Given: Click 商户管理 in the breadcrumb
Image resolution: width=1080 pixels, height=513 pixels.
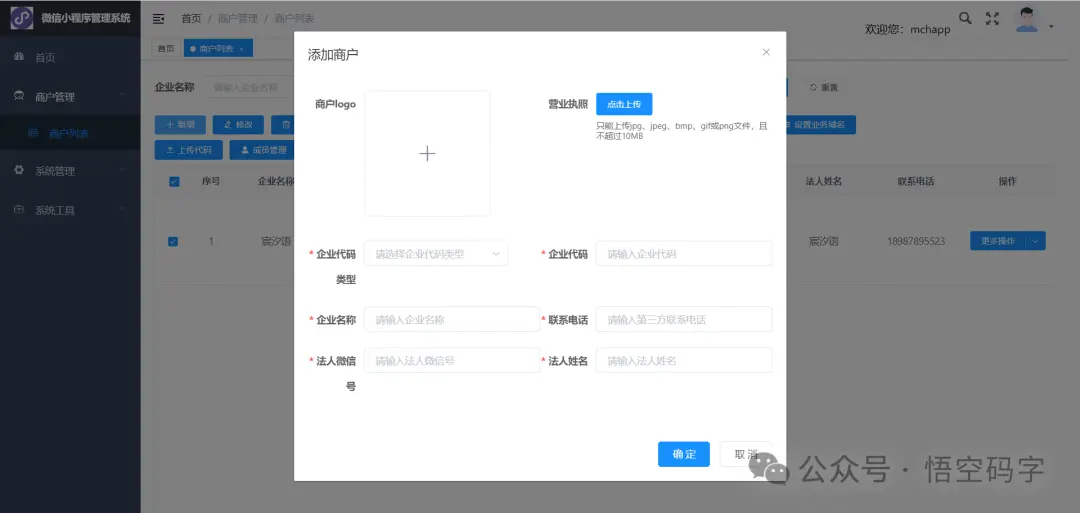Looking at the screenshot, I should tap(238, 19).
